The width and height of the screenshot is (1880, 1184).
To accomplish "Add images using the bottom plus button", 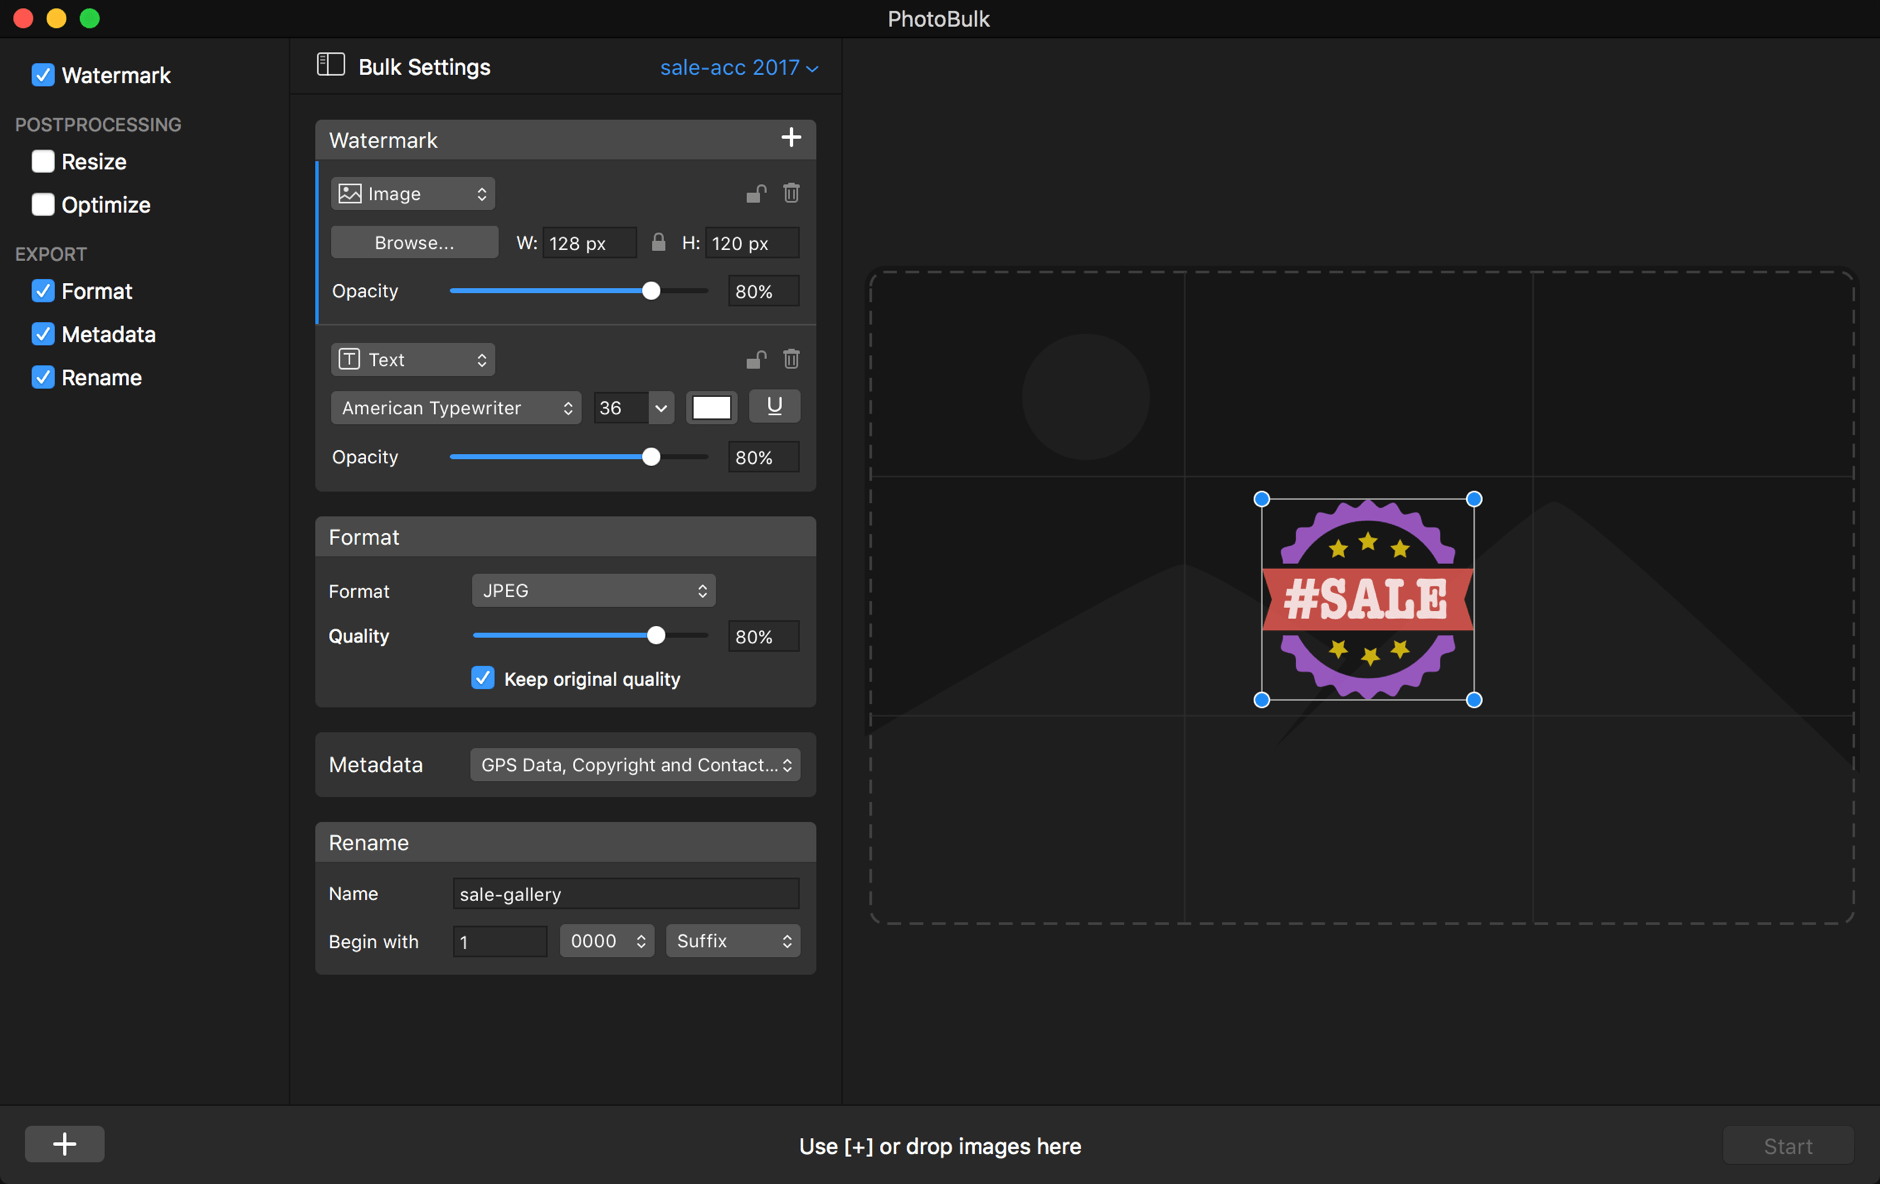I will [65, 1144].
